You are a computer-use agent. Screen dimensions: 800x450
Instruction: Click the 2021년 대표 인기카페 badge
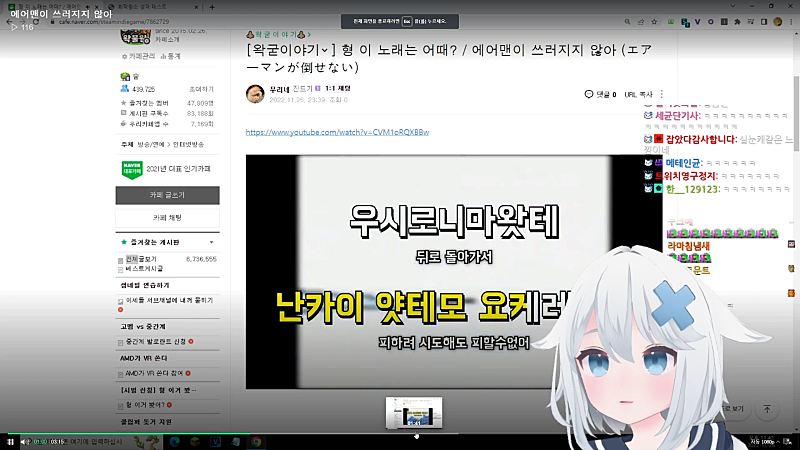[166, 169]
